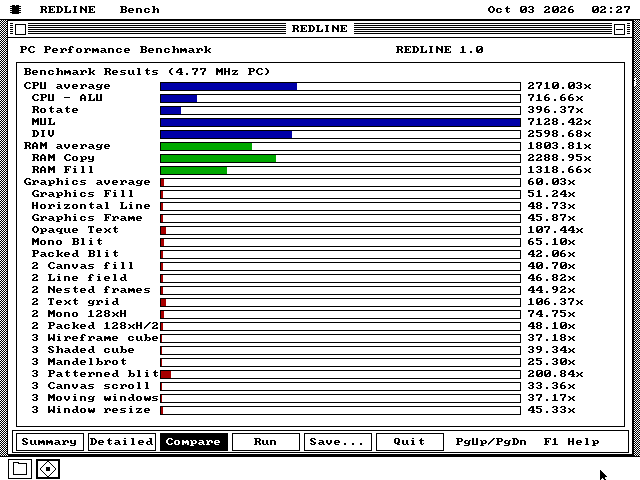
Task: Click the 2710.03x CPU average value
Action: [x=559, y=86]
